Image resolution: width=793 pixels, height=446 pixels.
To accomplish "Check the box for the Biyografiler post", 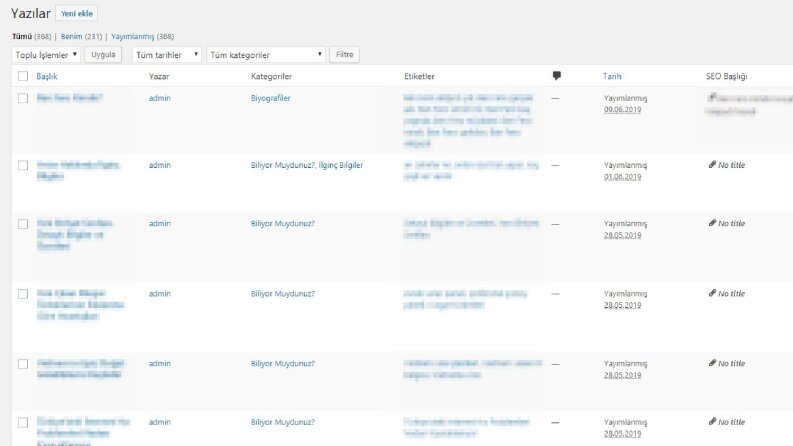I will pos(23,98).
